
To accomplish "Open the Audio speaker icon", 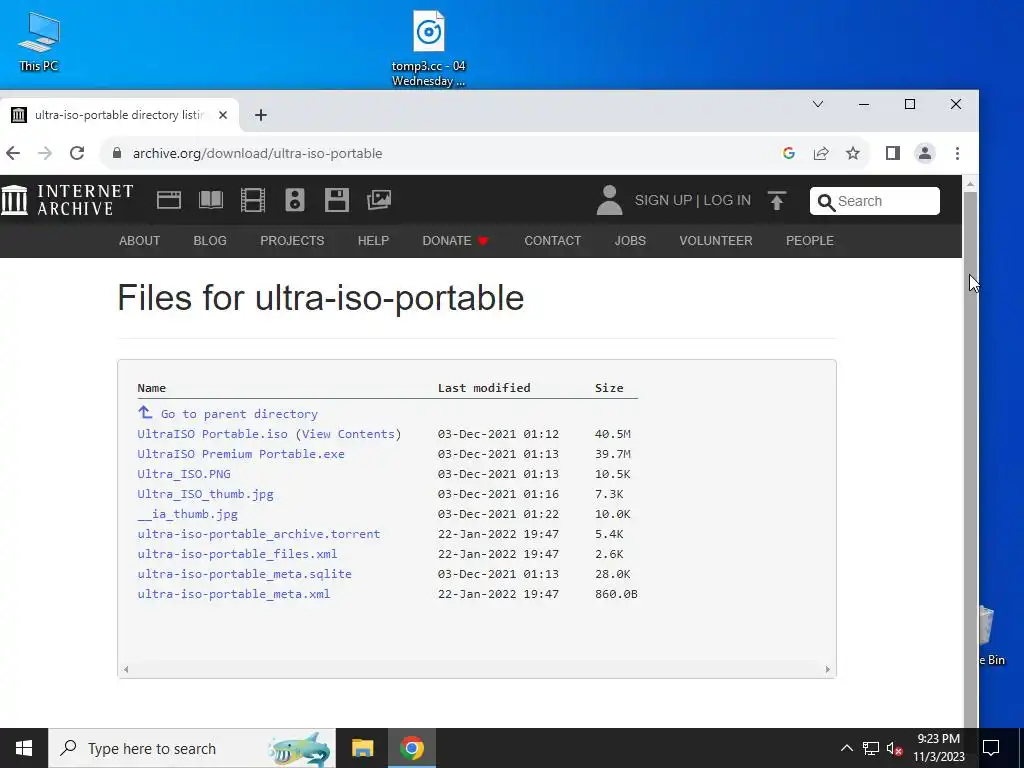I will pyautogui.click(x=295, y=200).
